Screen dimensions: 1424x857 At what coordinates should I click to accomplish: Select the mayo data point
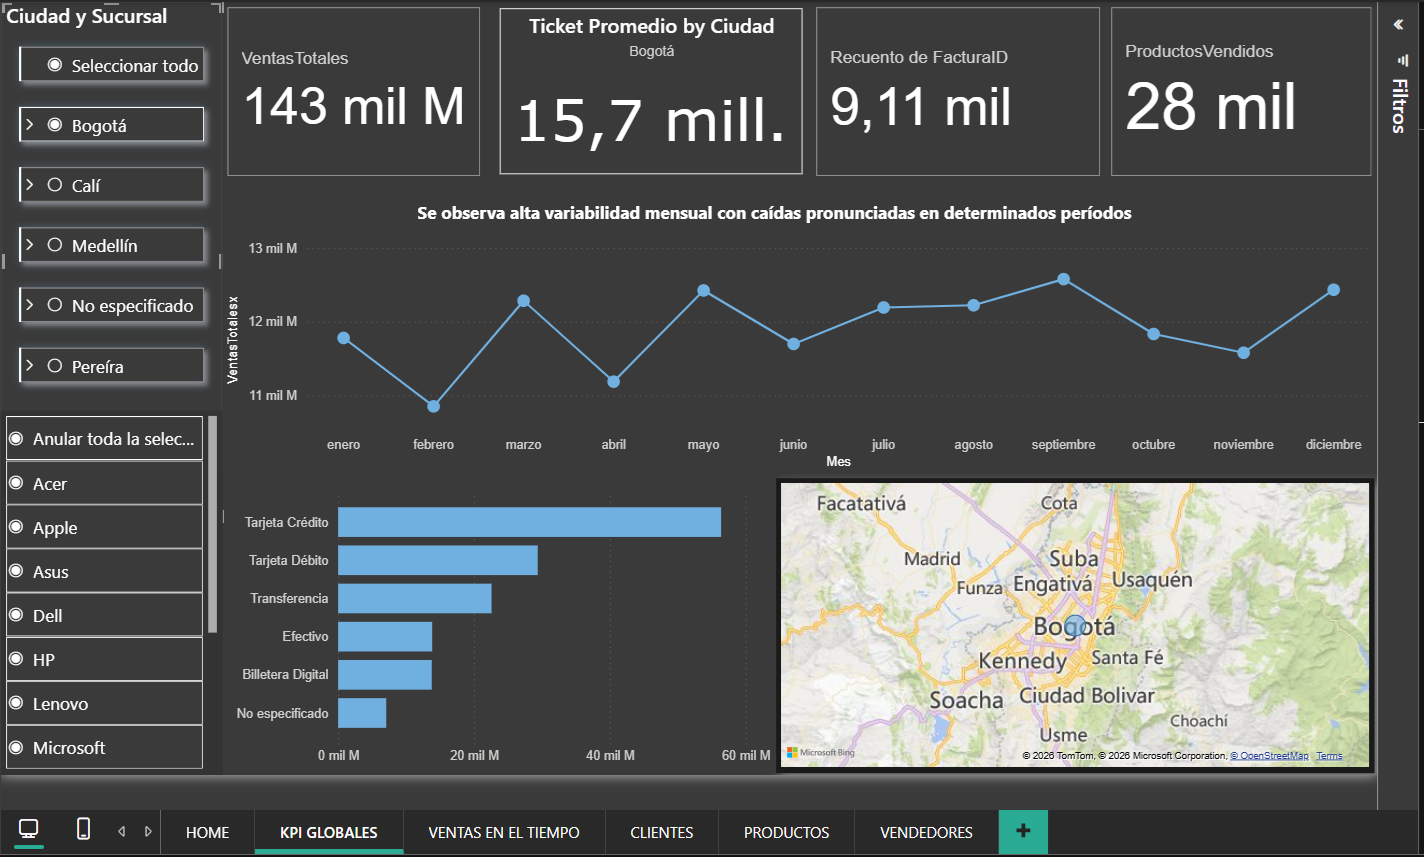703,290
